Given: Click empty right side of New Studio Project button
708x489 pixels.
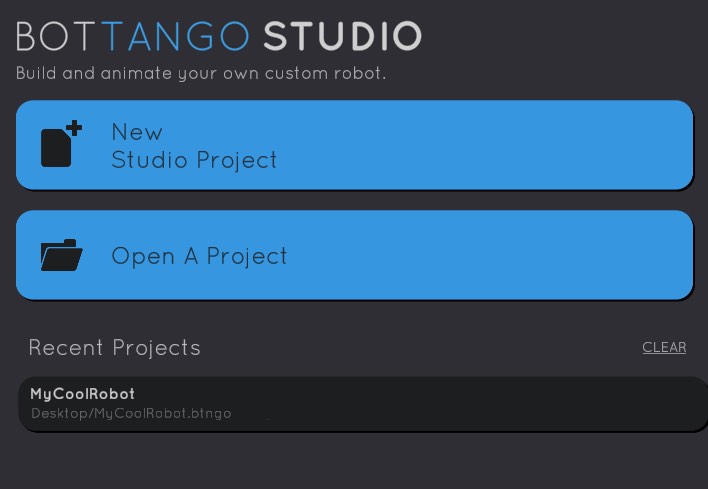Looking at the screenshot, I should point(560,145).
